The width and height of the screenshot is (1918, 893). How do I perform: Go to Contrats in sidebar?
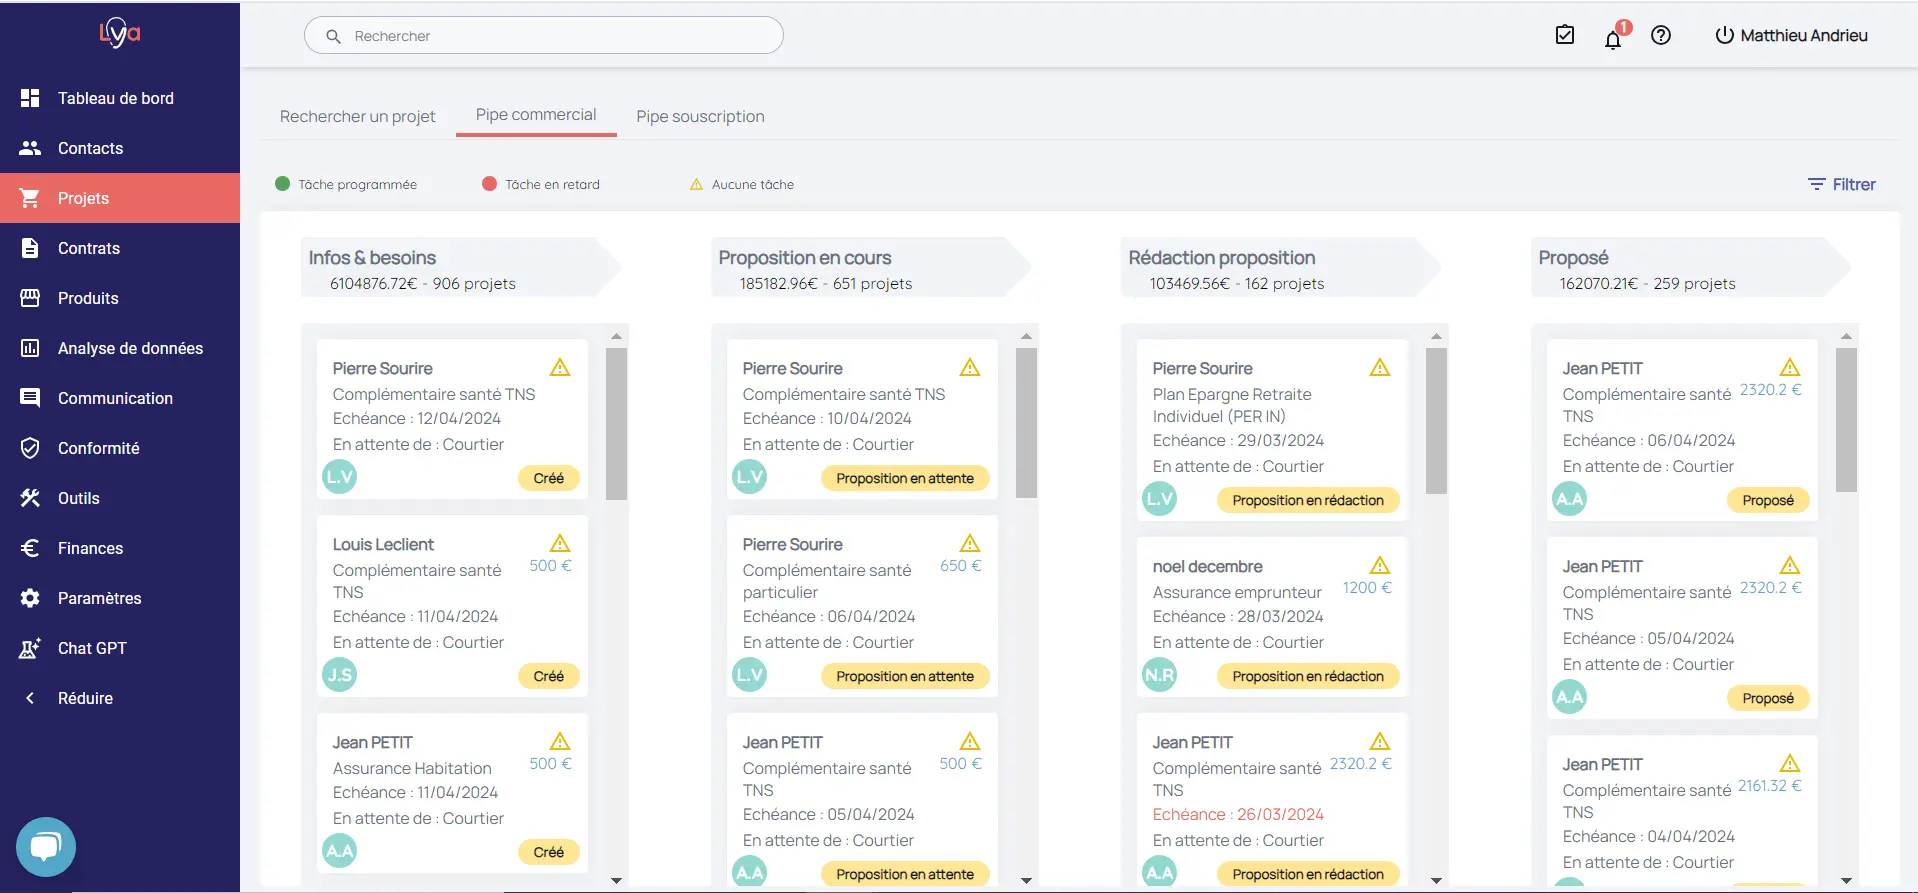(89, 248)
